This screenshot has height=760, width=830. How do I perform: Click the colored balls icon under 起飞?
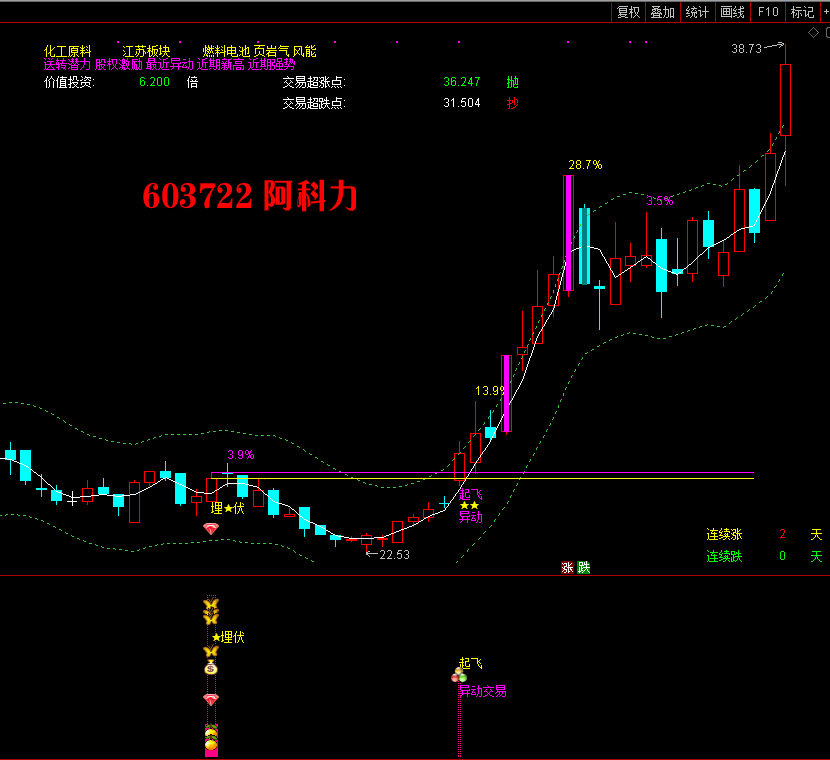(459, 676)
